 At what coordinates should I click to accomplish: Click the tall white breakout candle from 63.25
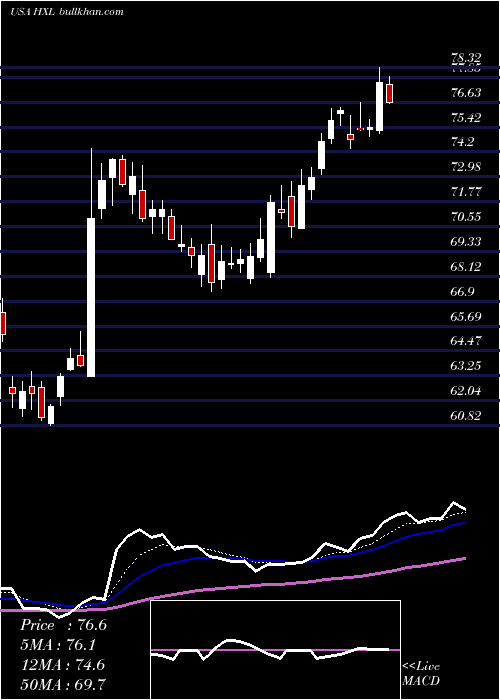tap(91, 297)
